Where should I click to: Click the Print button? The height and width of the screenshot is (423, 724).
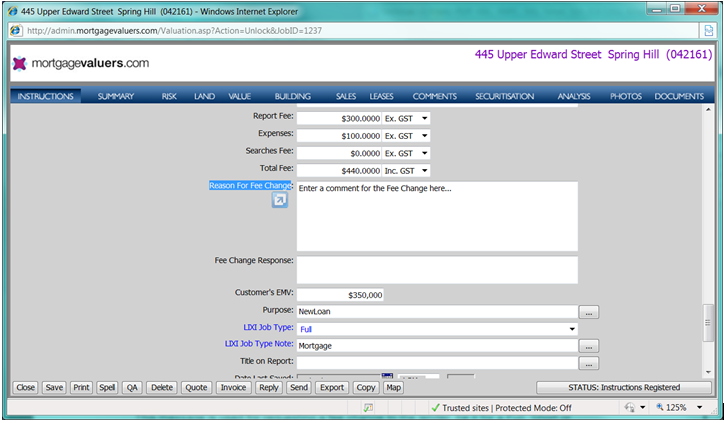81,387
